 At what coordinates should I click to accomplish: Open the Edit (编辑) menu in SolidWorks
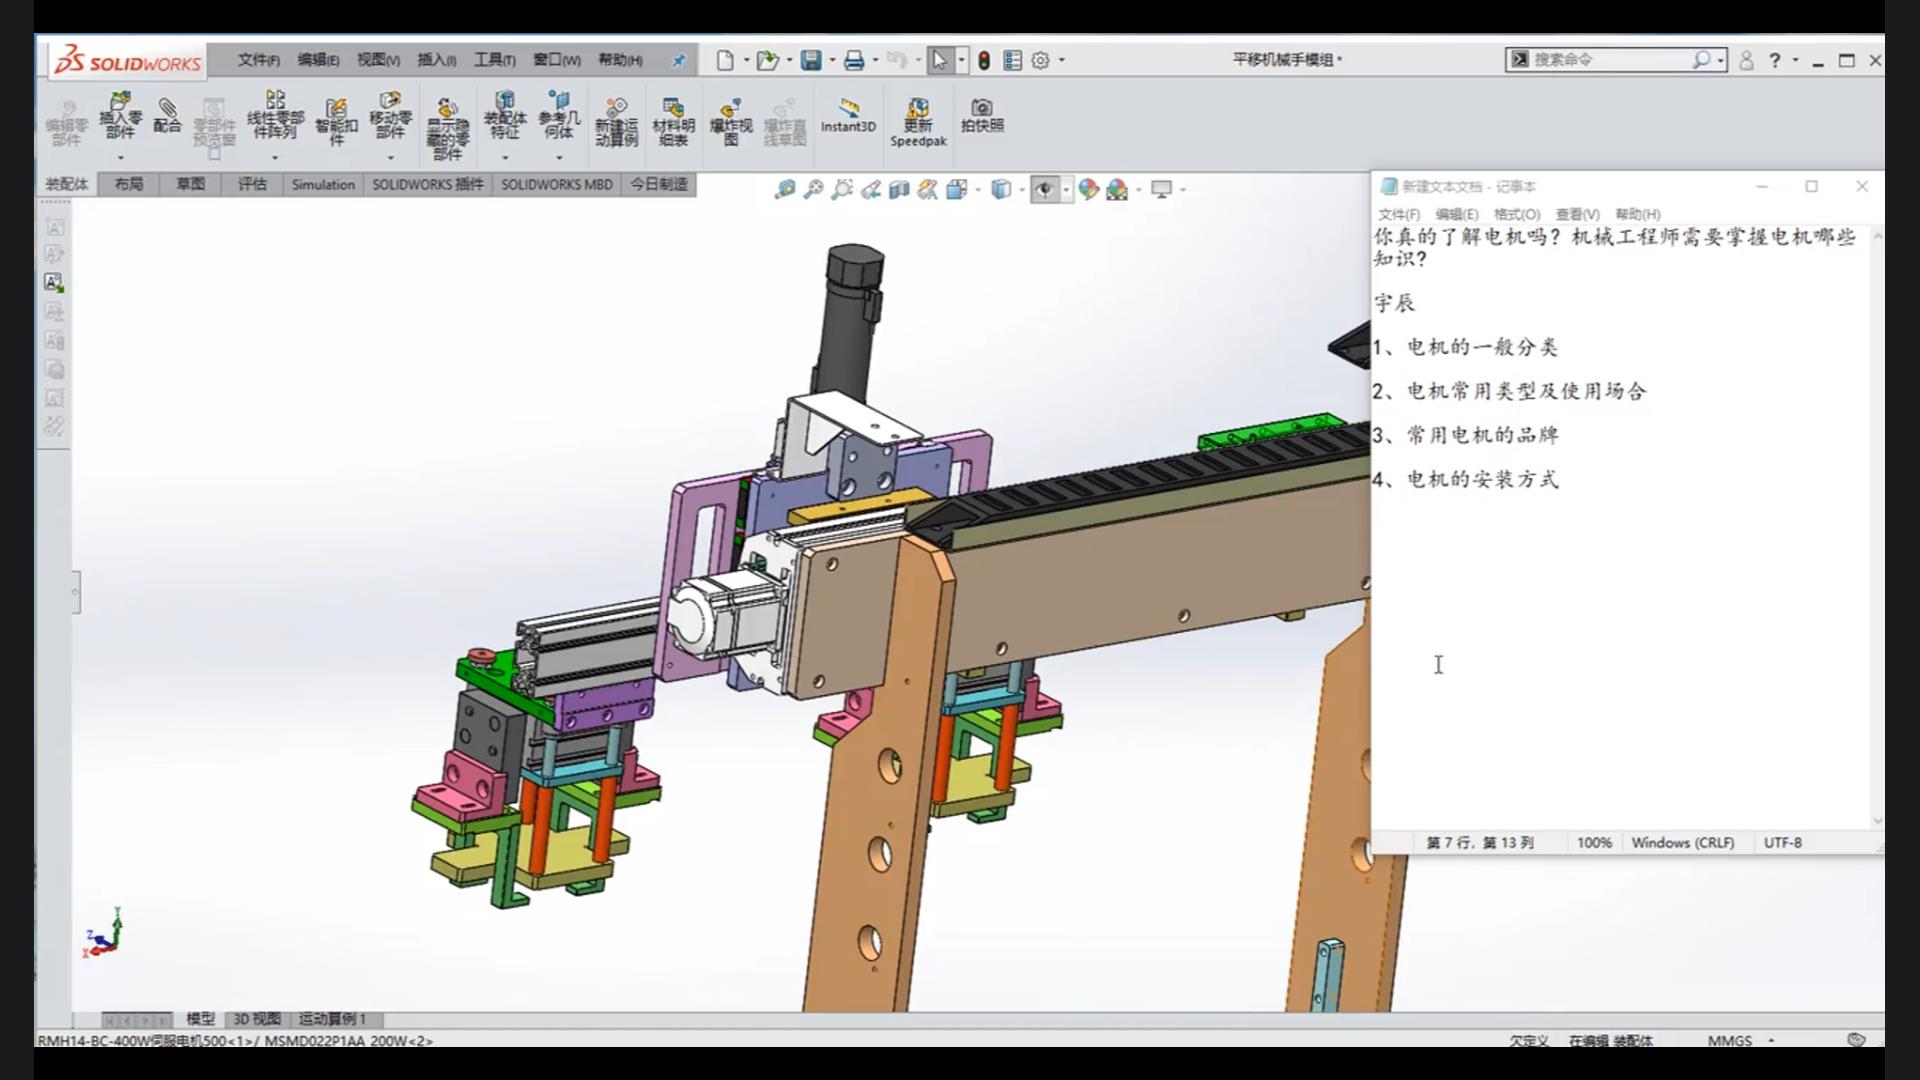point(318,60)
